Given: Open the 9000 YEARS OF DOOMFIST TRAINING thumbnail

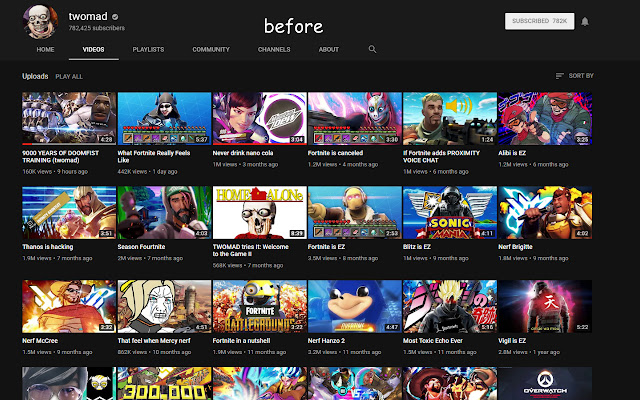Looking at the screenshot, I should (x=69, y=118).
